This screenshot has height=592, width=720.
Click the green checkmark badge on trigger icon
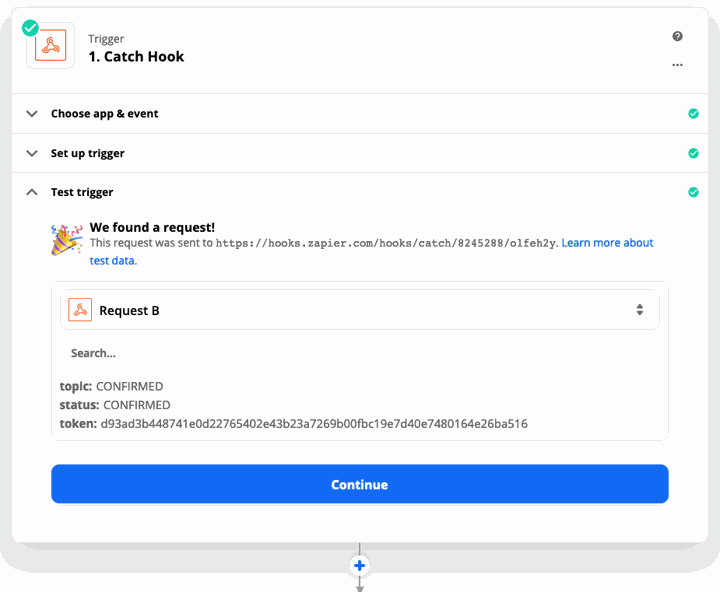30,28
